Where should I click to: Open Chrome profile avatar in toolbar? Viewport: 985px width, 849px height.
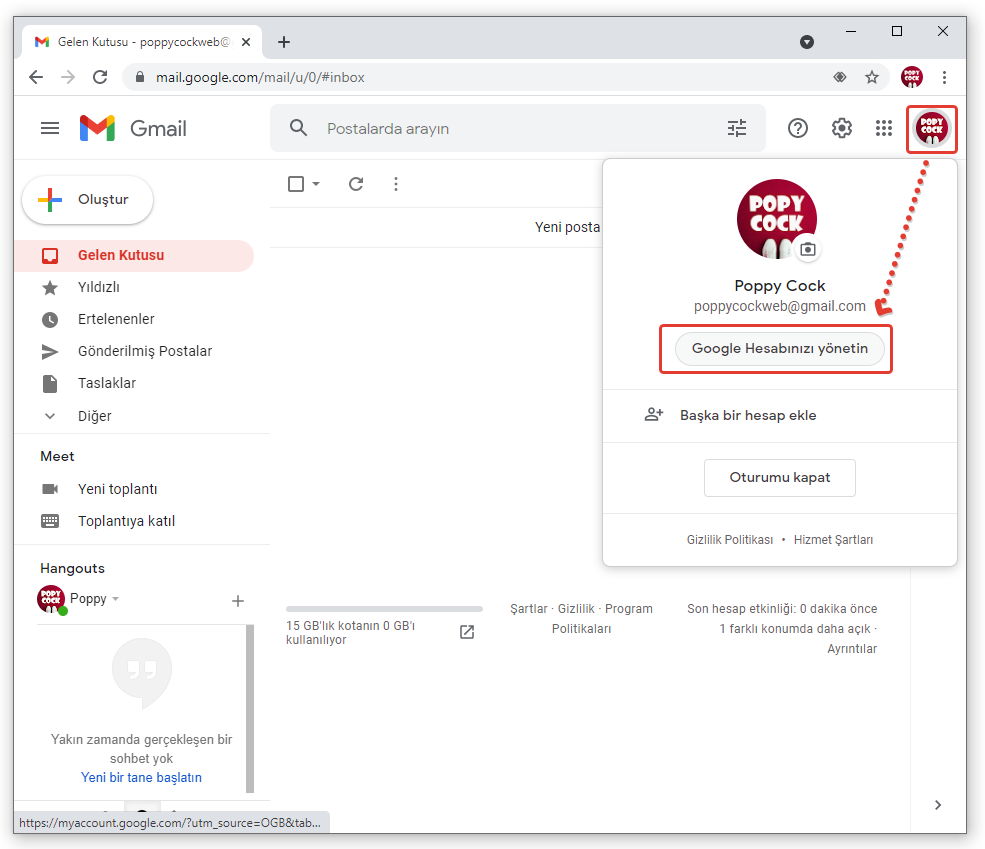[x=912, y=77]
